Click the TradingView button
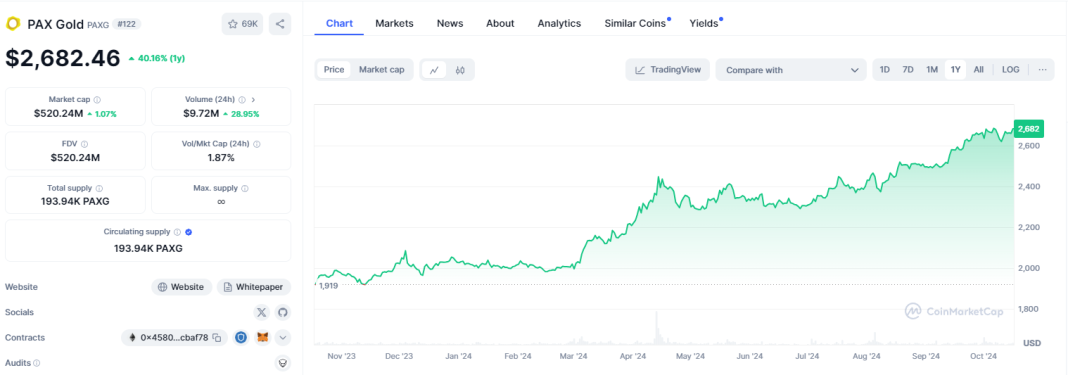 coord(668,69)
